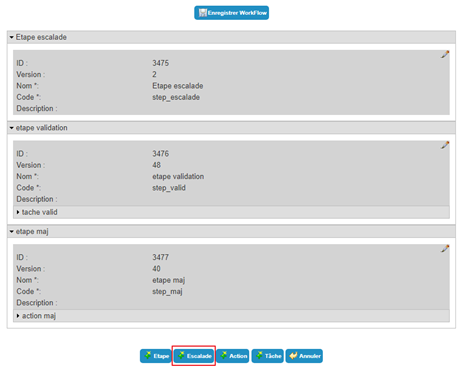Cancel with the Annuler button

pos(304,356)
